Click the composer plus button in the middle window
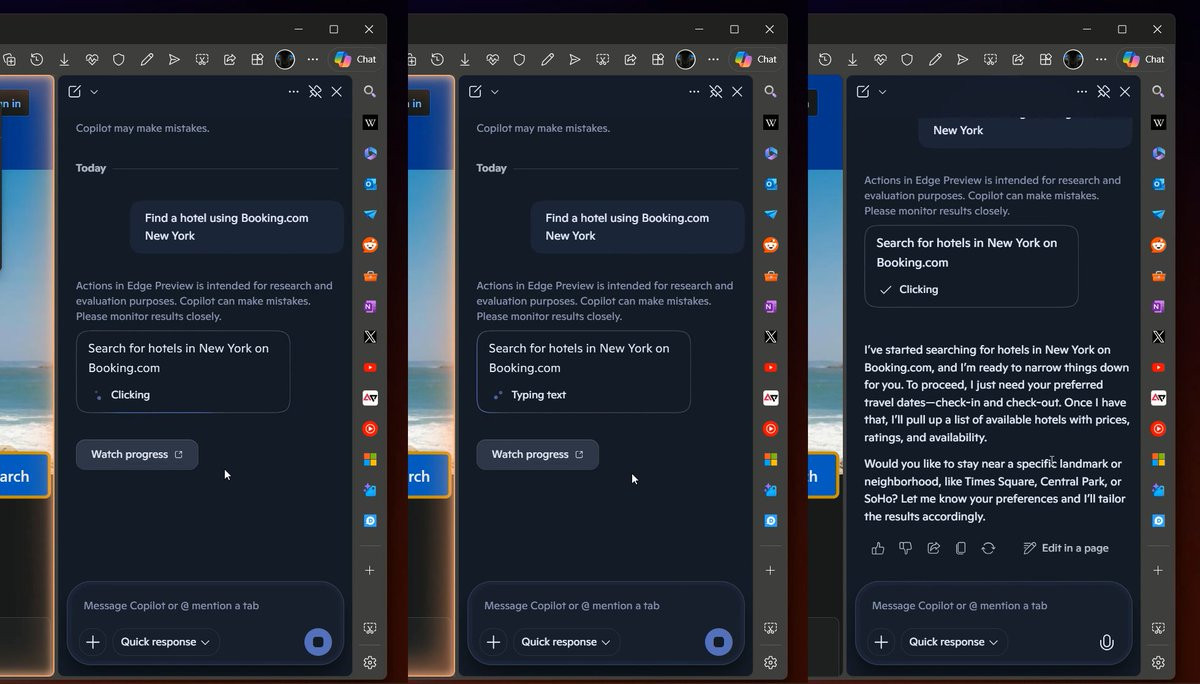 pyautogui.click(x=493, y=642)
